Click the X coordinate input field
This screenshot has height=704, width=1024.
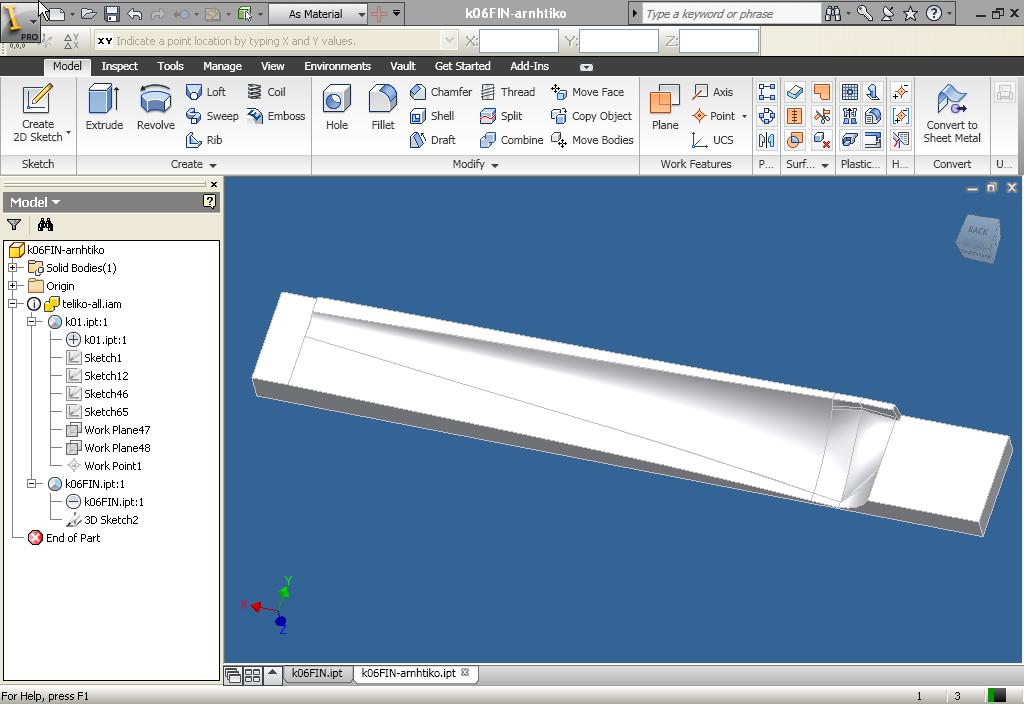coord(519,41)
